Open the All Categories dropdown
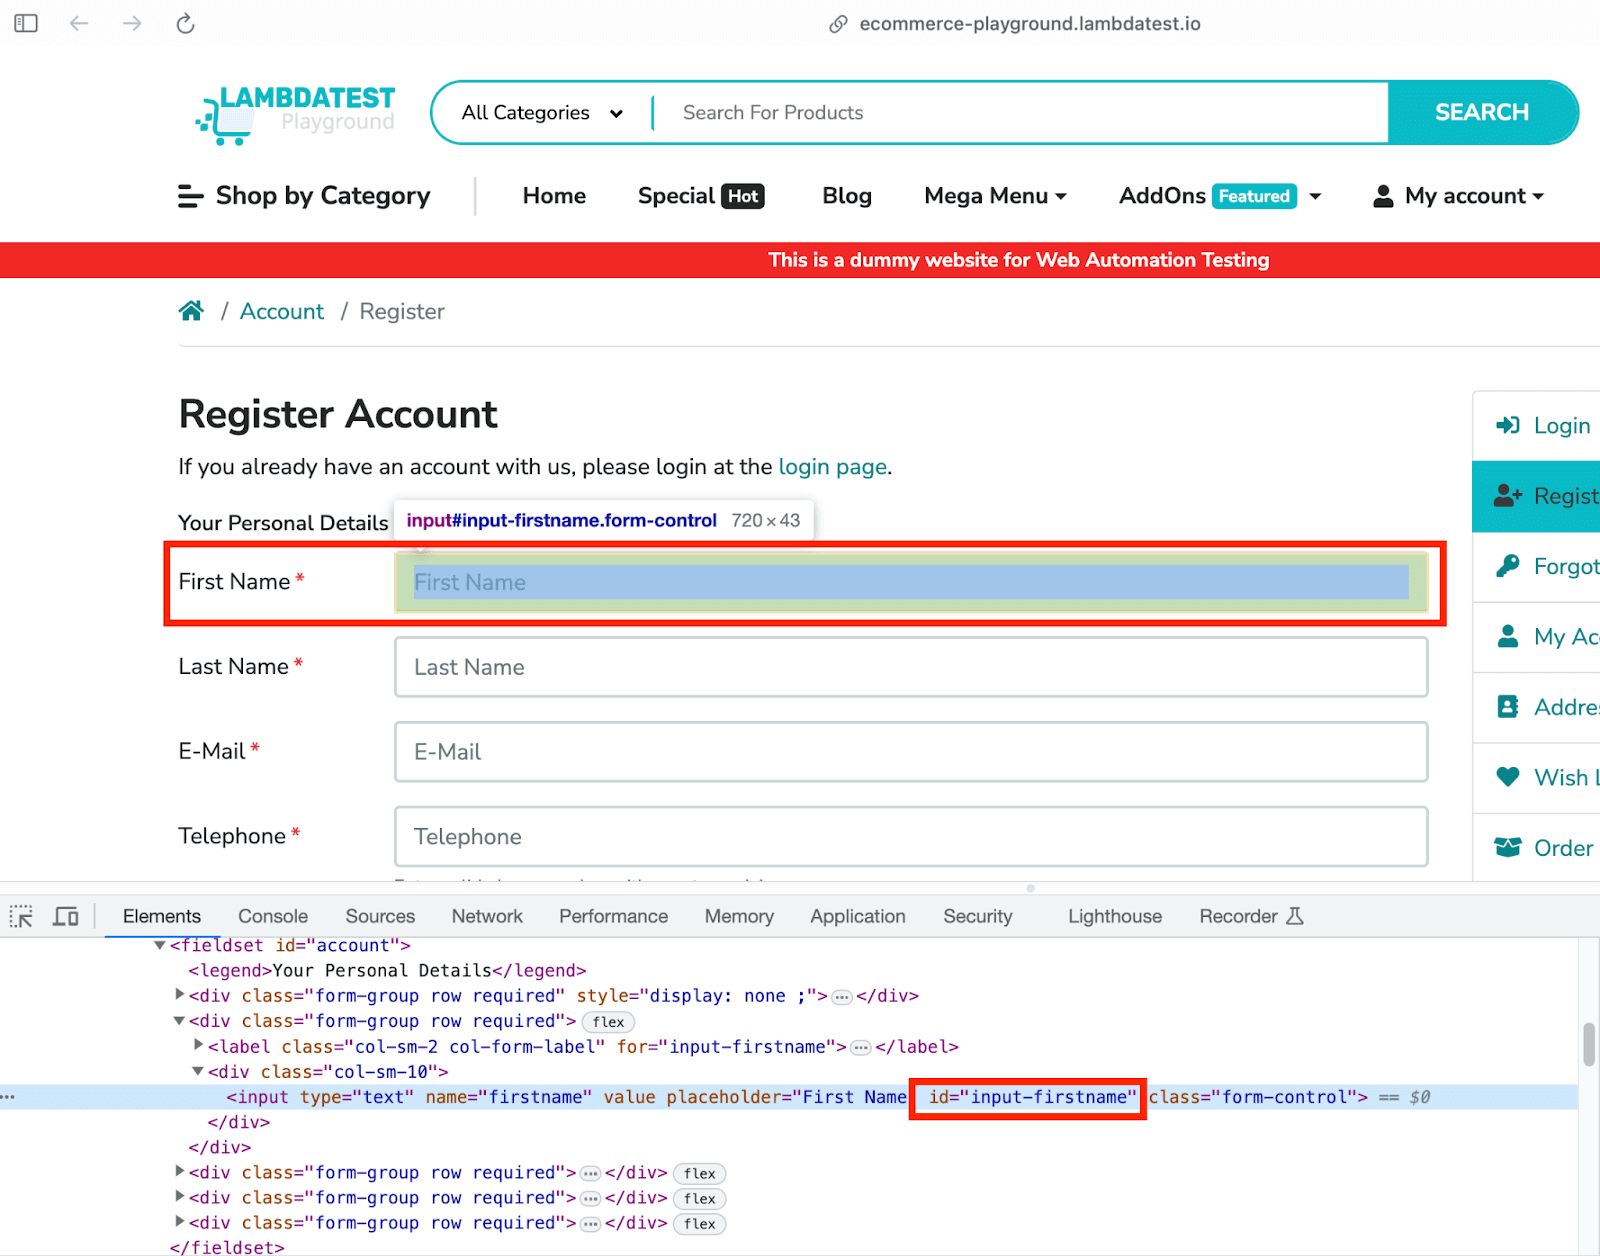Viewport: 1600px width, 1256px height. (x=543, y=113)
